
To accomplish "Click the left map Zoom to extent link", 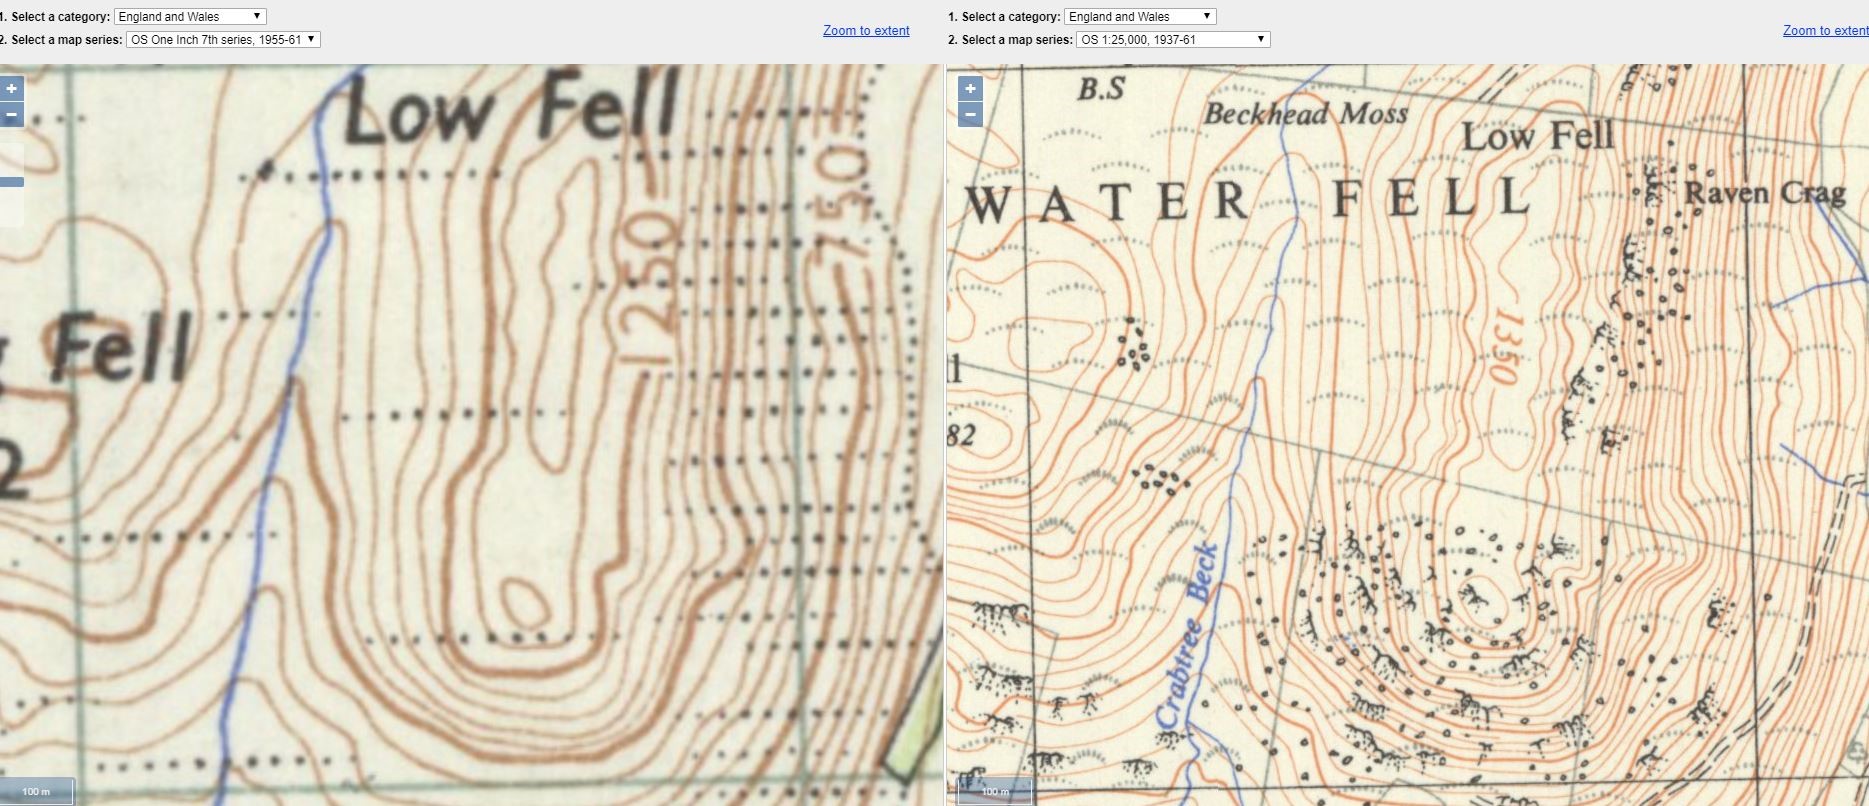I will click(x=866, y=31).
